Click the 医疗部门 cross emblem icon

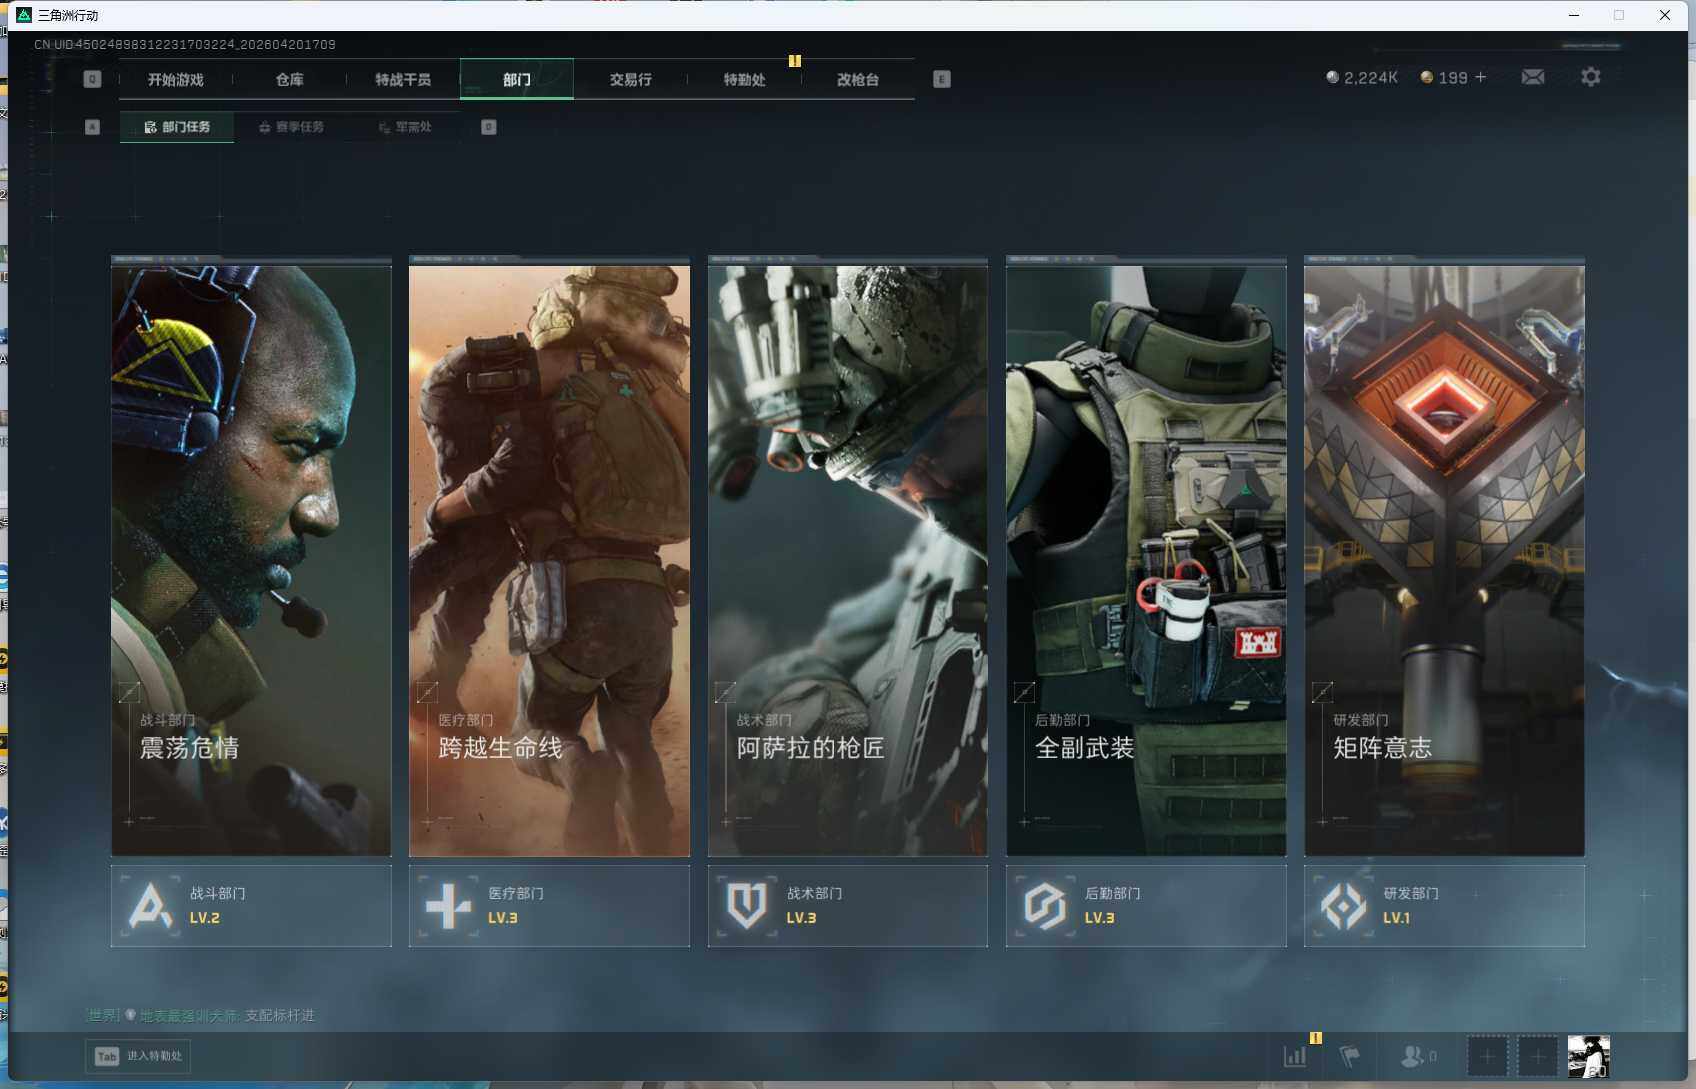click(x=448, y=906)
